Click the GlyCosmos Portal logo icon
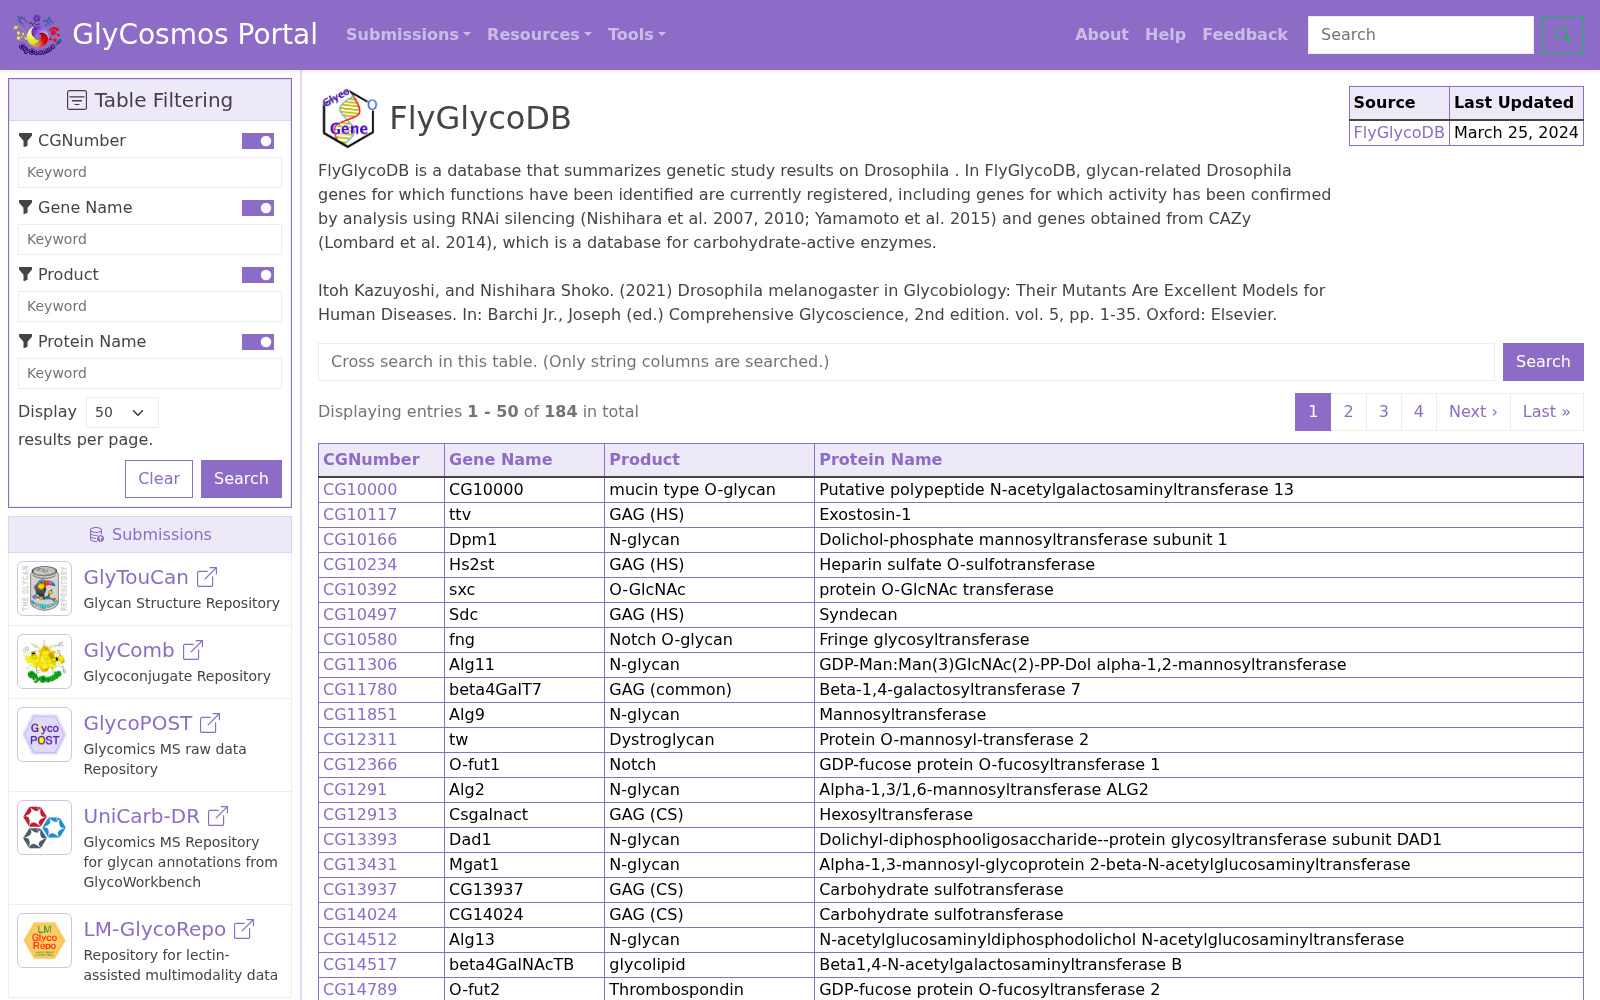1600x1000 pixels. point(37,34)
